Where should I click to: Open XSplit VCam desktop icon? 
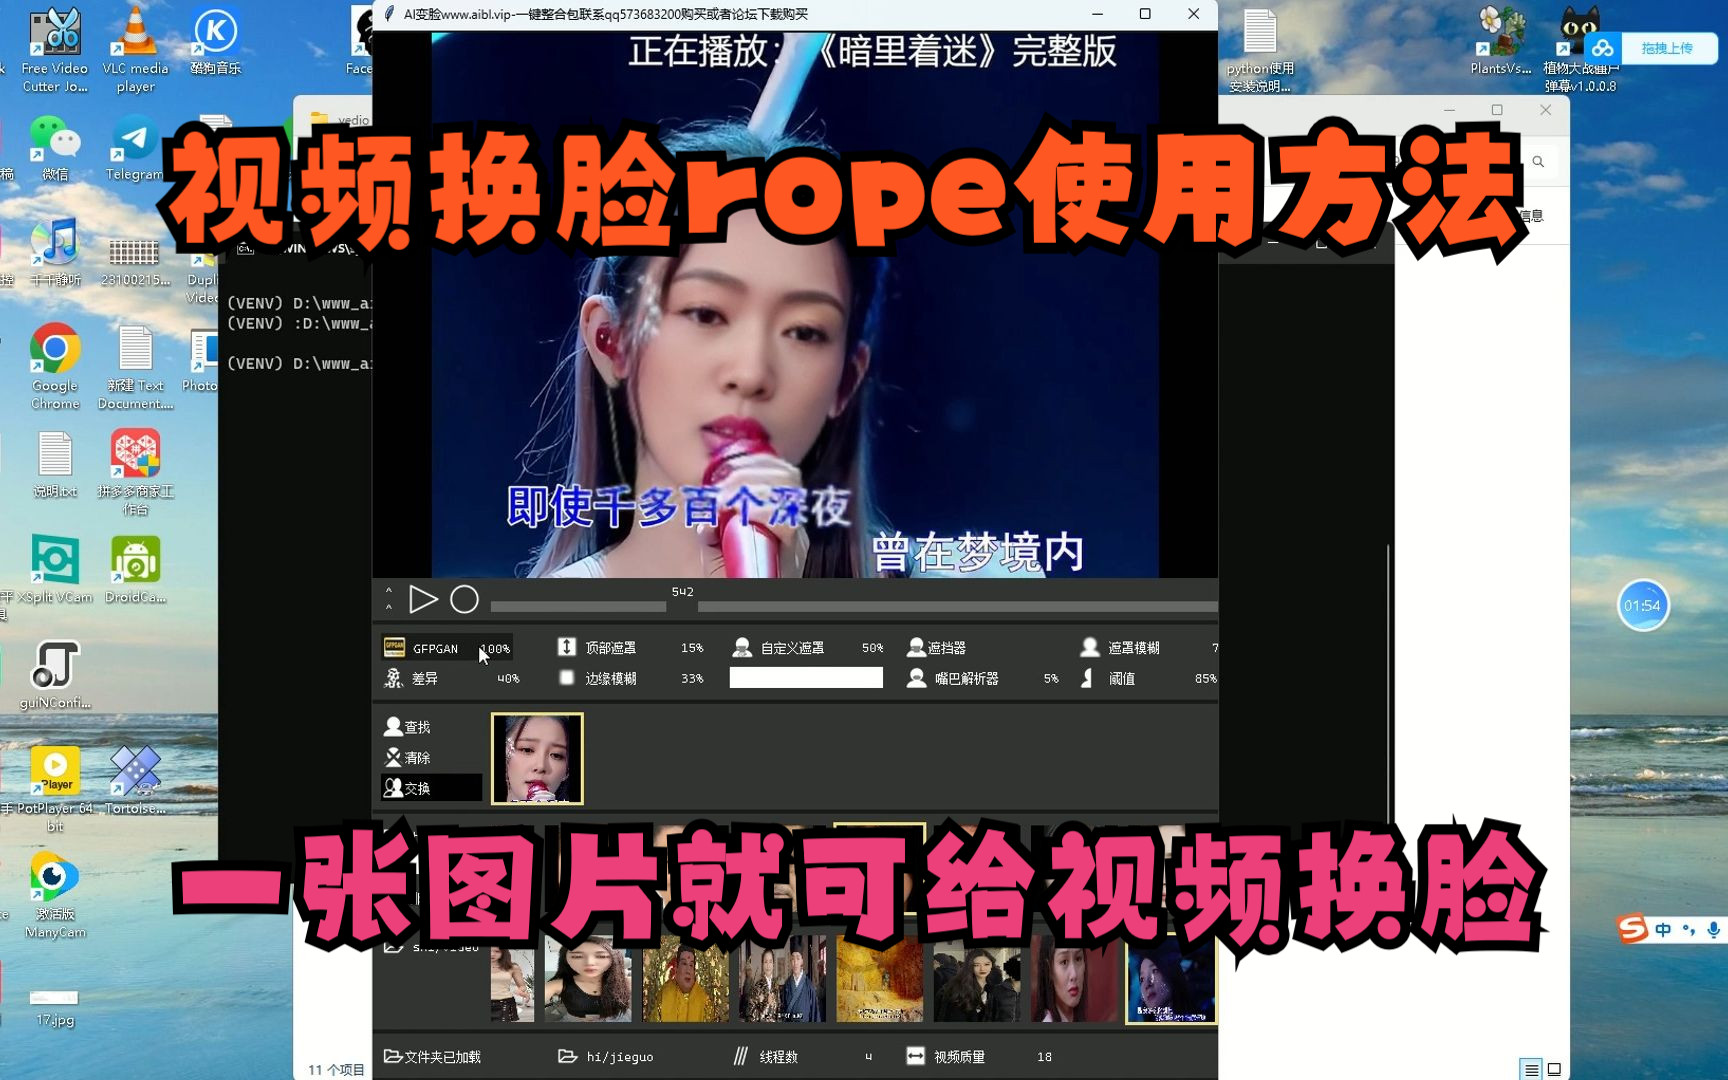[55, 570]
